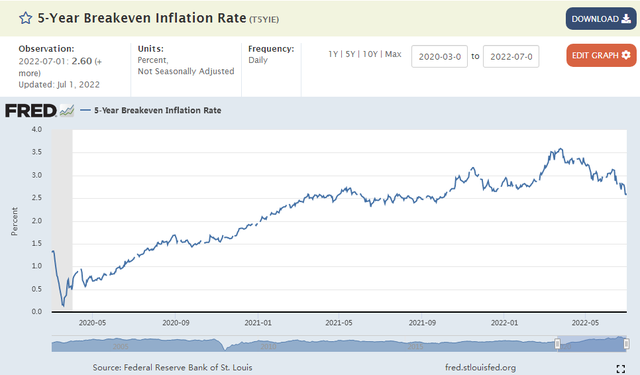Screen dimensions: 640x375
Task: Click the FRED logo in the chart
Action: tap(31, 111)
